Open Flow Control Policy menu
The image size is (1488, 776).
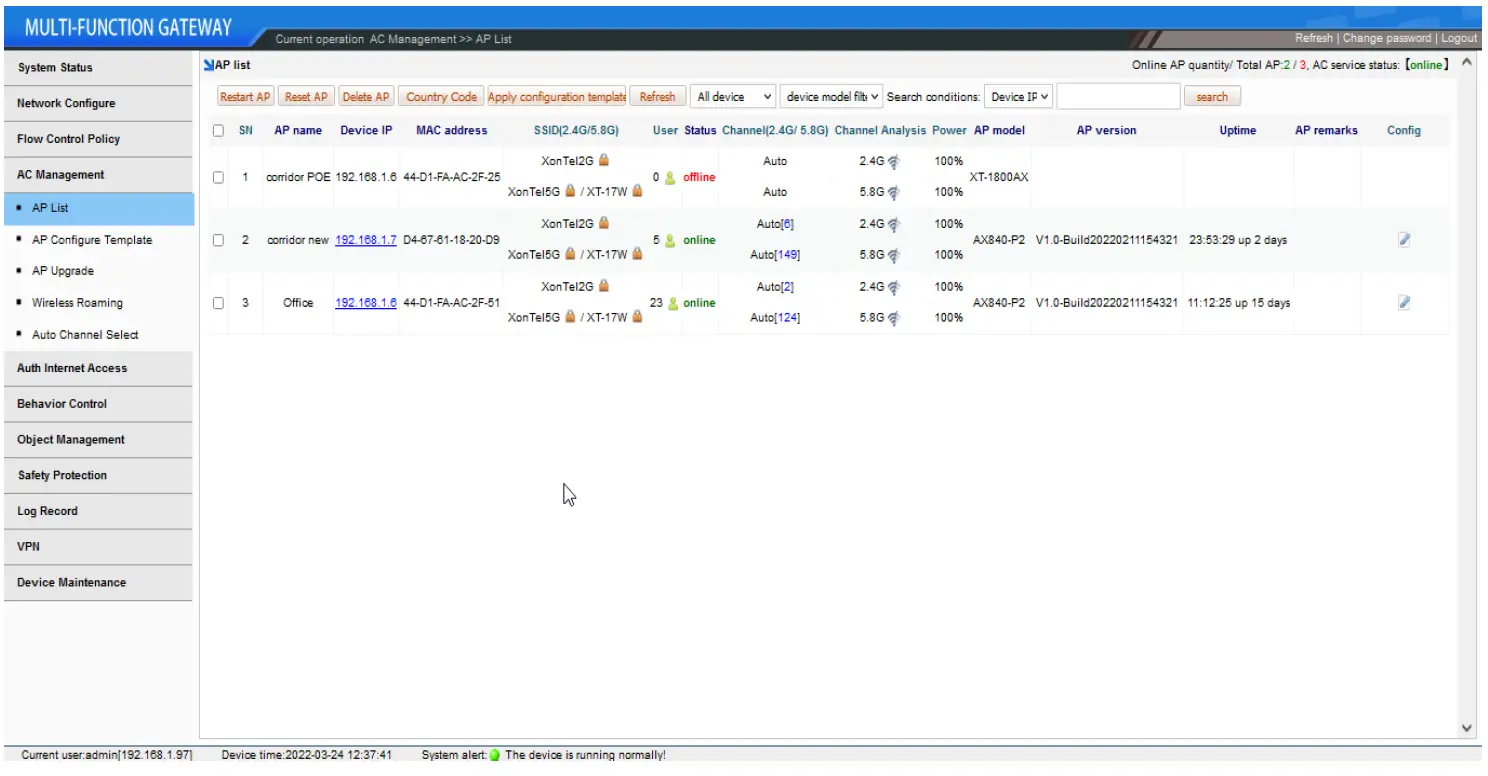point(97,139)
